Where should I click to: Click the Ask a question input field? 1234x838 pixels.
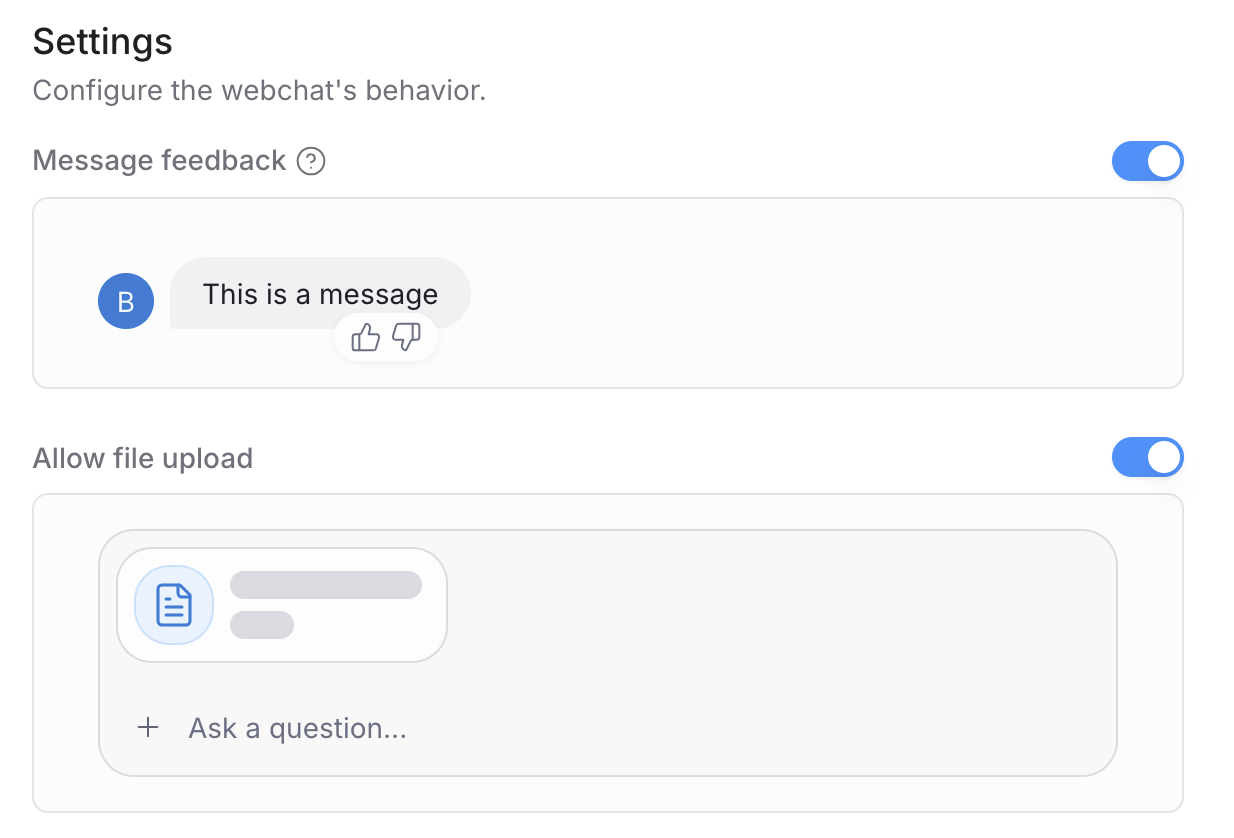tap(296, 727)
